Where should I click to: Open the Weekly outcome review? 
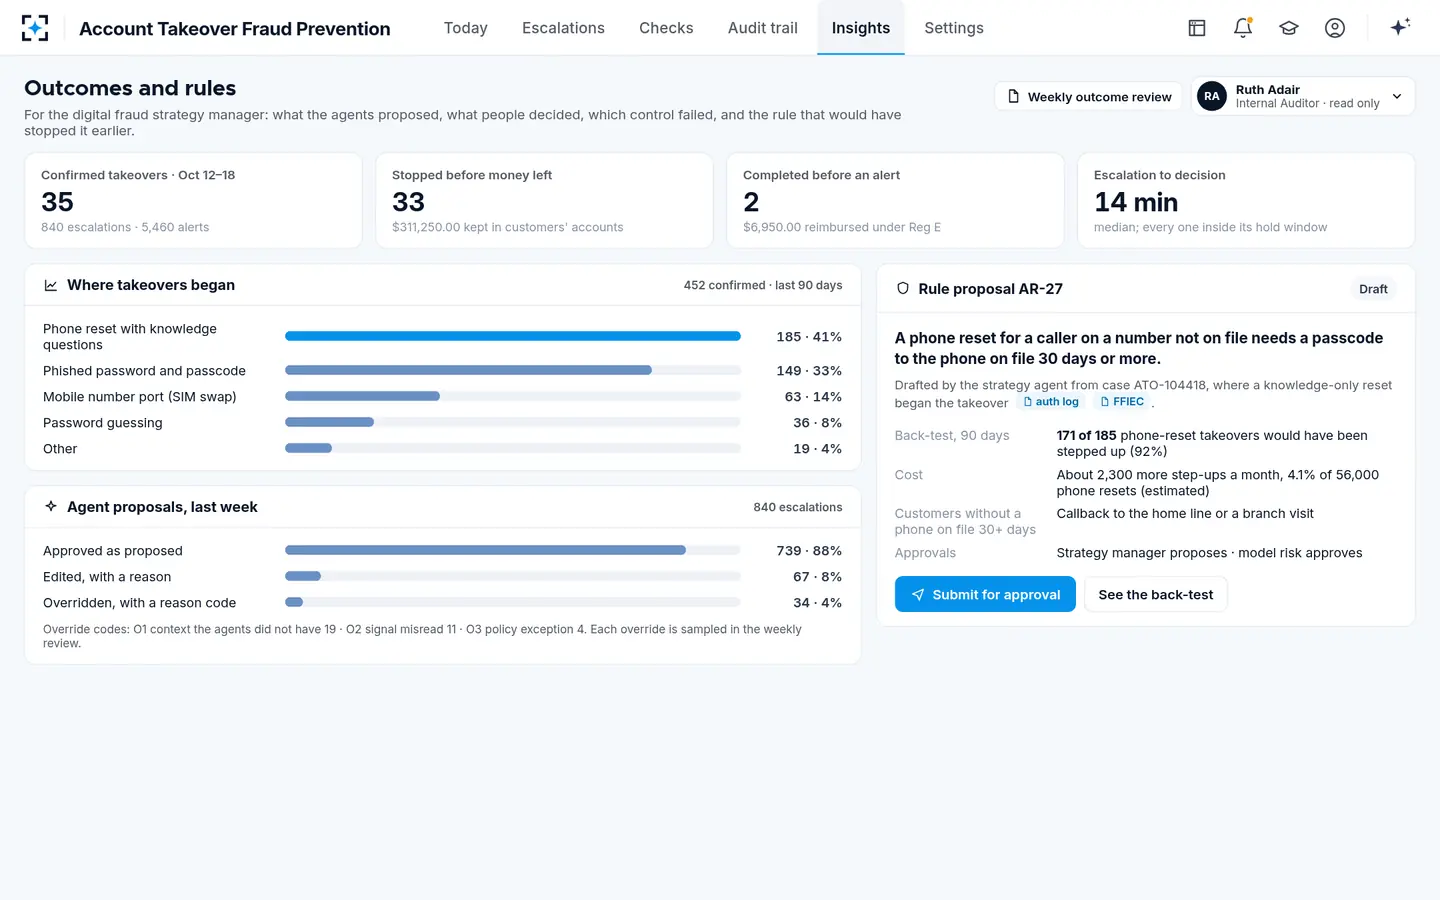1089,97
